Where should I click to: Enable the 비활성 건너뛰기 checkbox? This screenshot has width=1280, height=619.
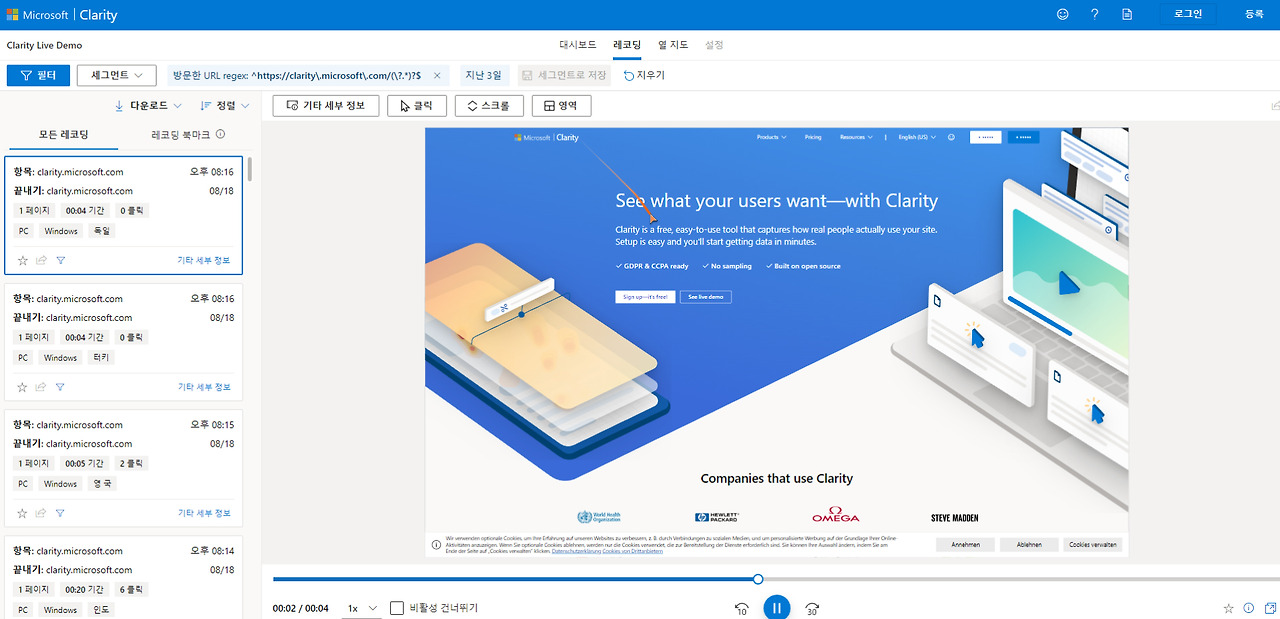point(397,608)
